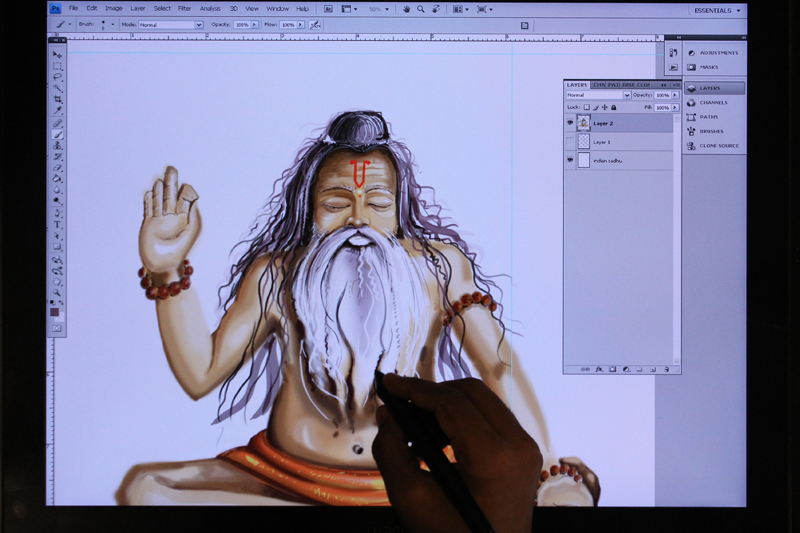Open the Clone Source panel
The image size is (800, 533).
pyautogui.click(x=717, y=146)
